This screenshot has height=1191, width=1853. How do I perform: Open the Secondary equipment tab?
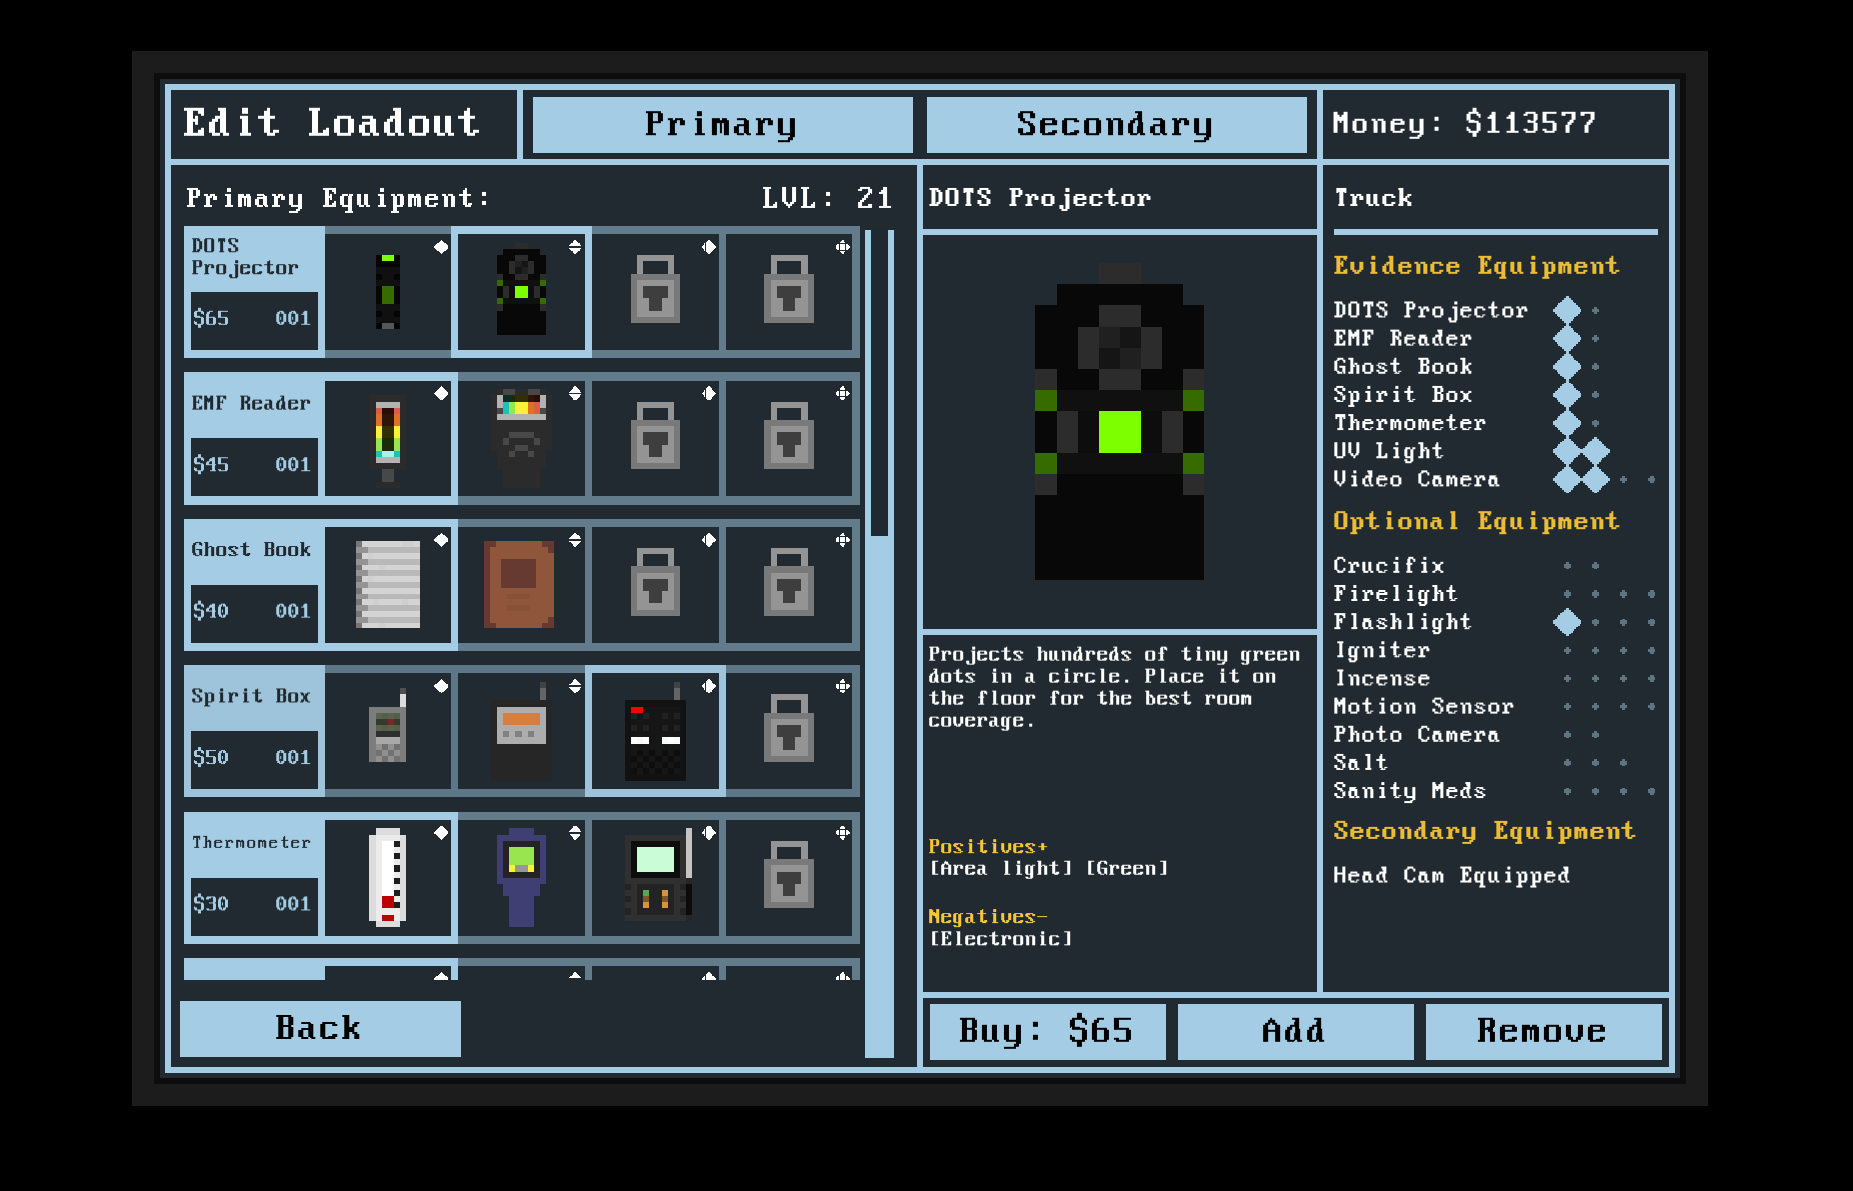(1116, 124)
